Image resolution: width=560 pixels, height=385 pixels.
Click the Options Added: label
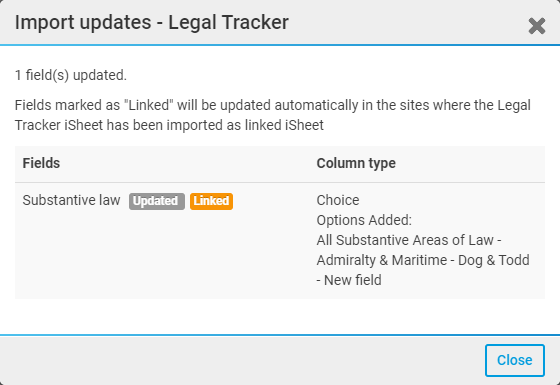pos(364,220)
